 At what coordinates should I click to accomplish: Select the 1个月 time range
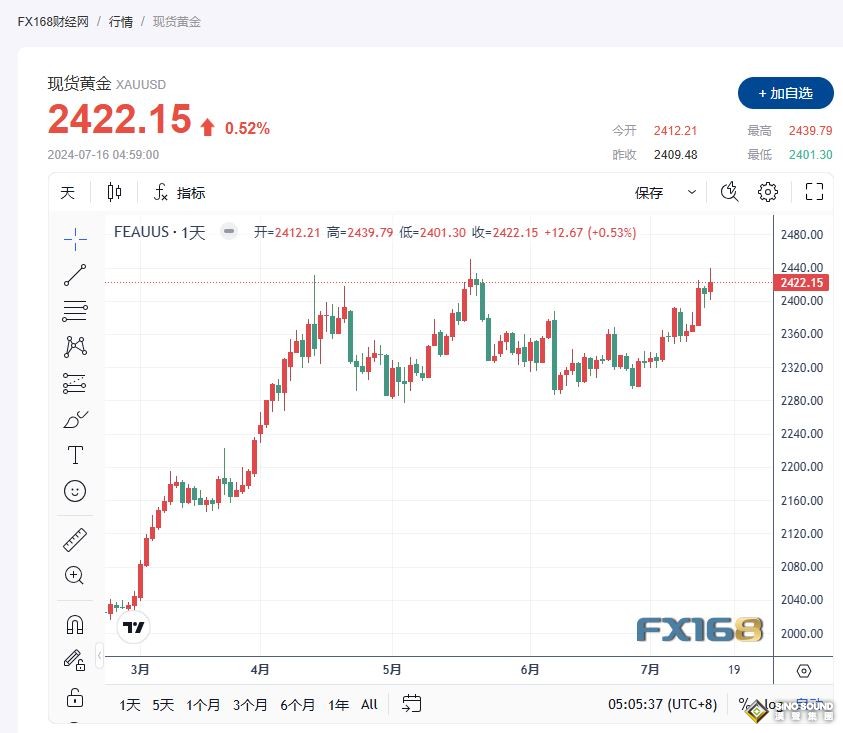click(203, 704)
